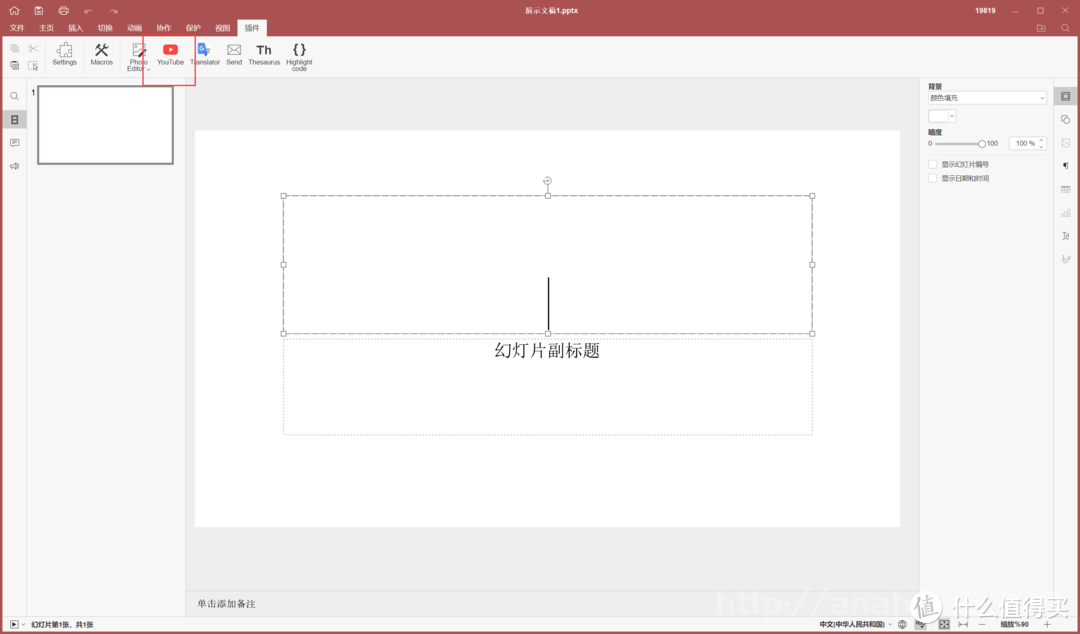Image resolution: width=1080 pixels, height=634 pixels.
Task: Undo the last action
Action: [x=88, y=11]
